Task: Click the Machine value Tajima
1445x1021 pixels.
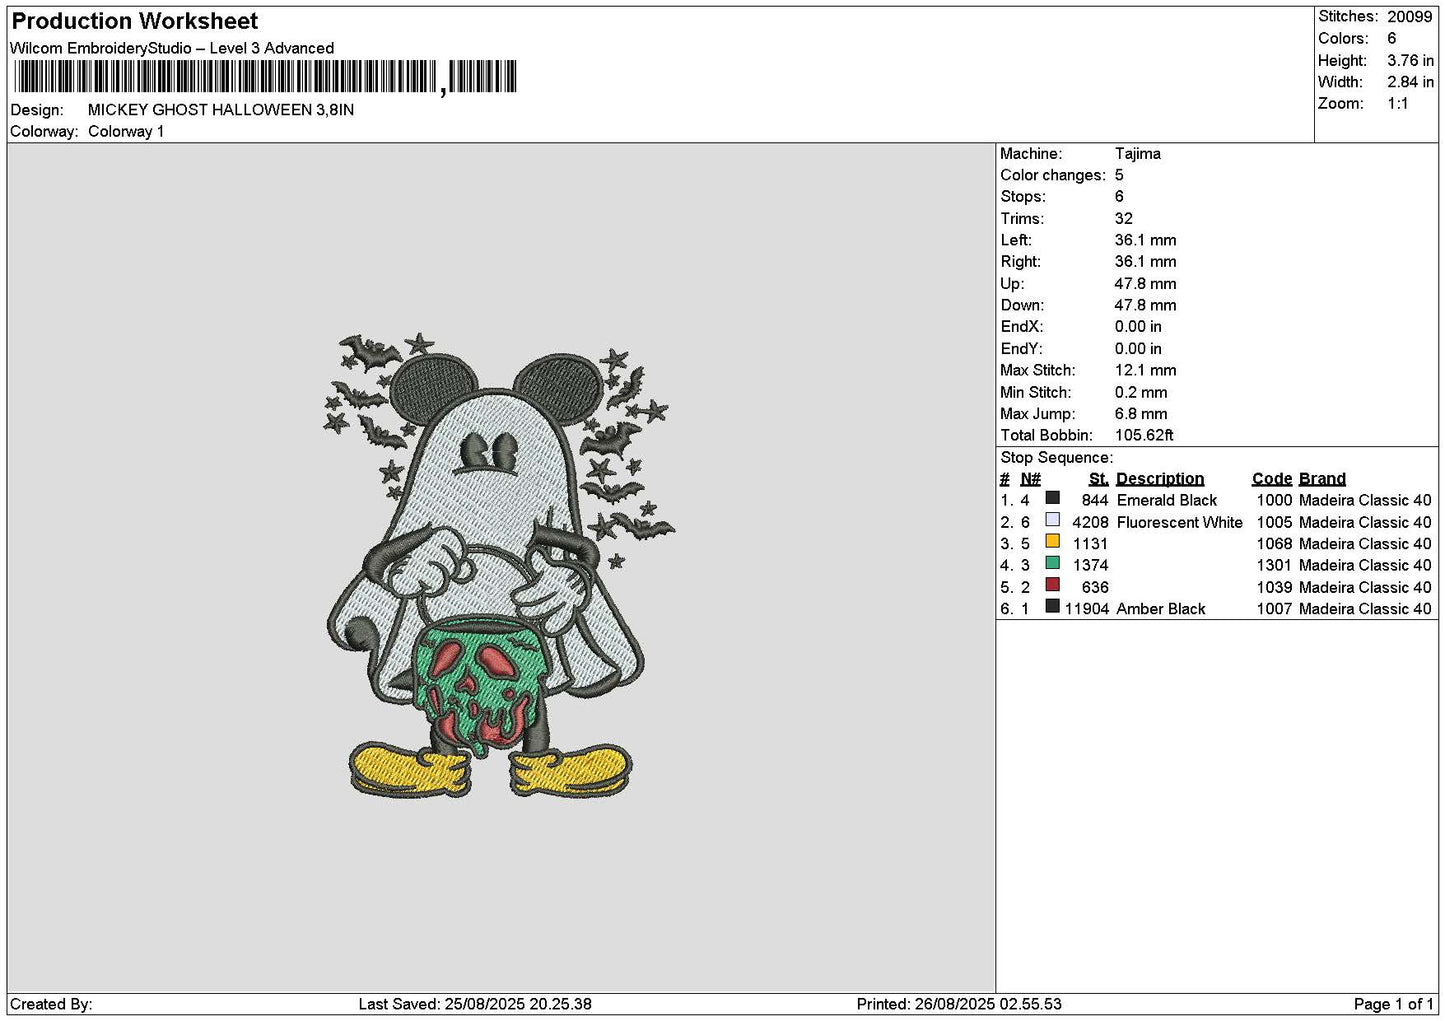Action: tap(1138, 154)
